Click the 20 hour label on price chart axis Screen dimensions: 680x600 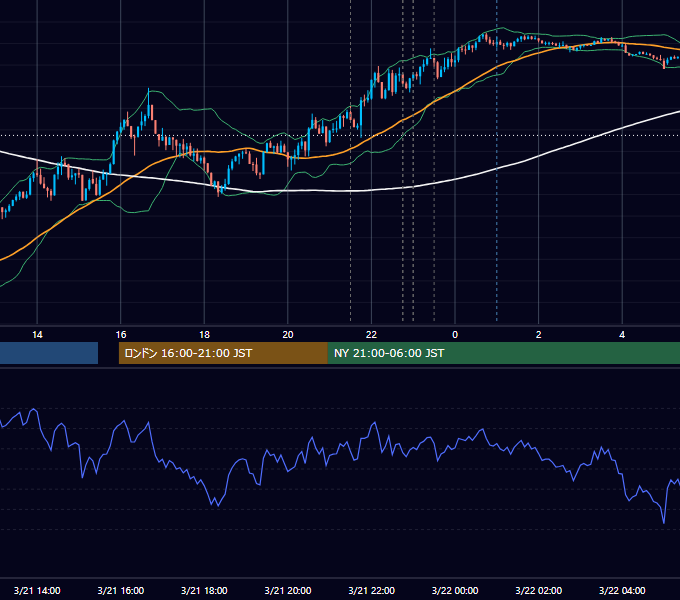tap(288, 335)
